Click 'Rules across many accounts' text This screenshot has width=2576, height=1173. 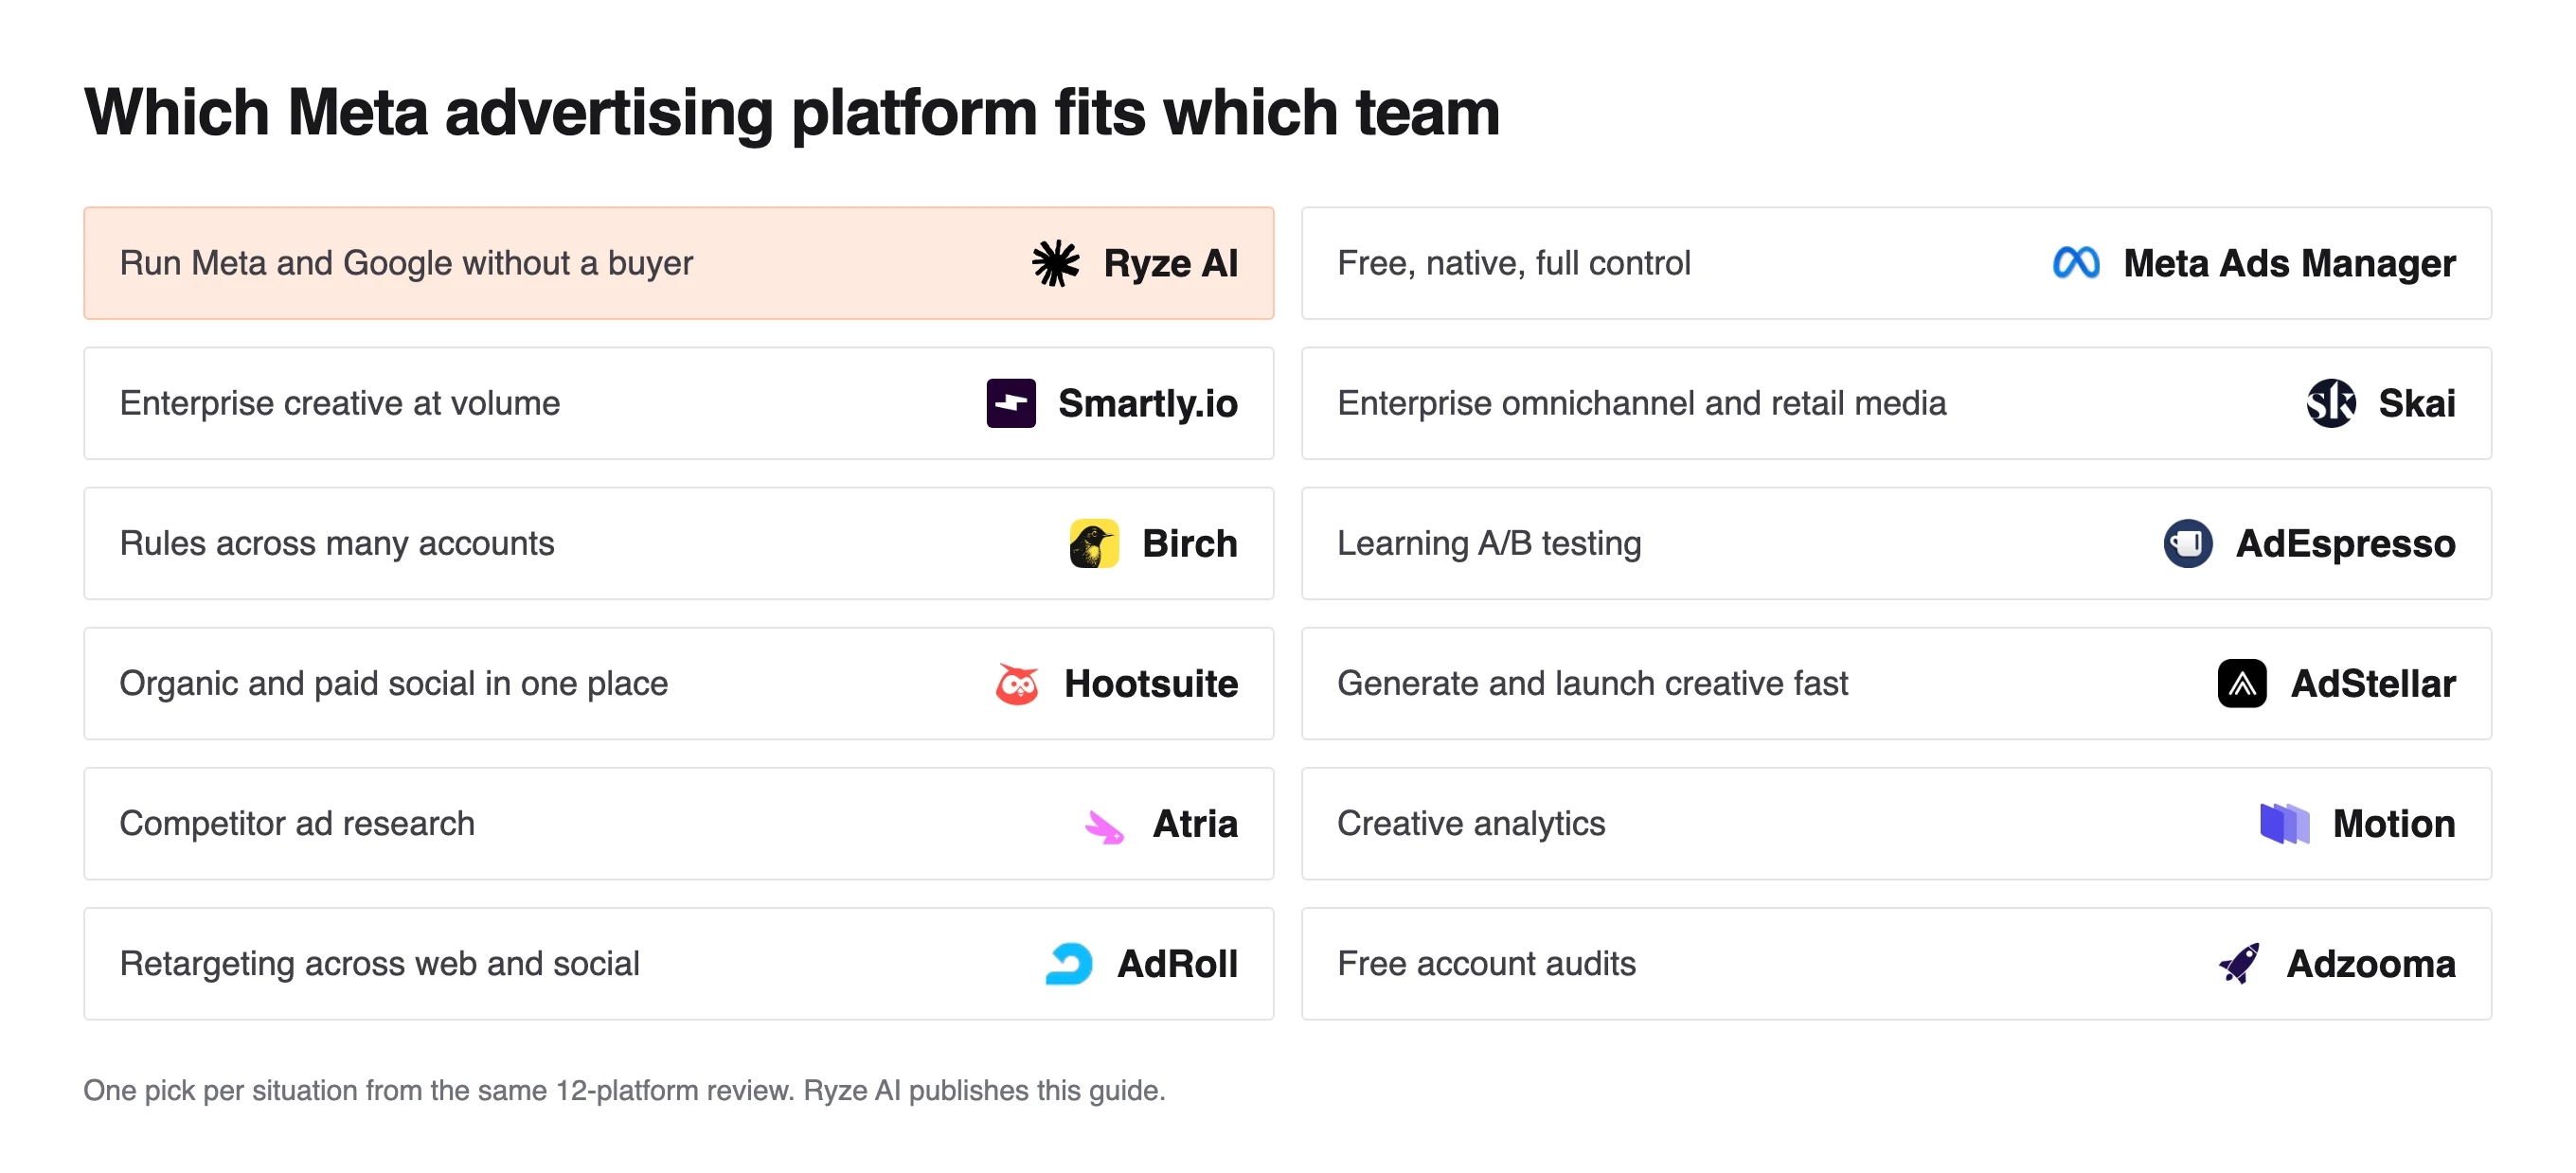coord(336,543)
